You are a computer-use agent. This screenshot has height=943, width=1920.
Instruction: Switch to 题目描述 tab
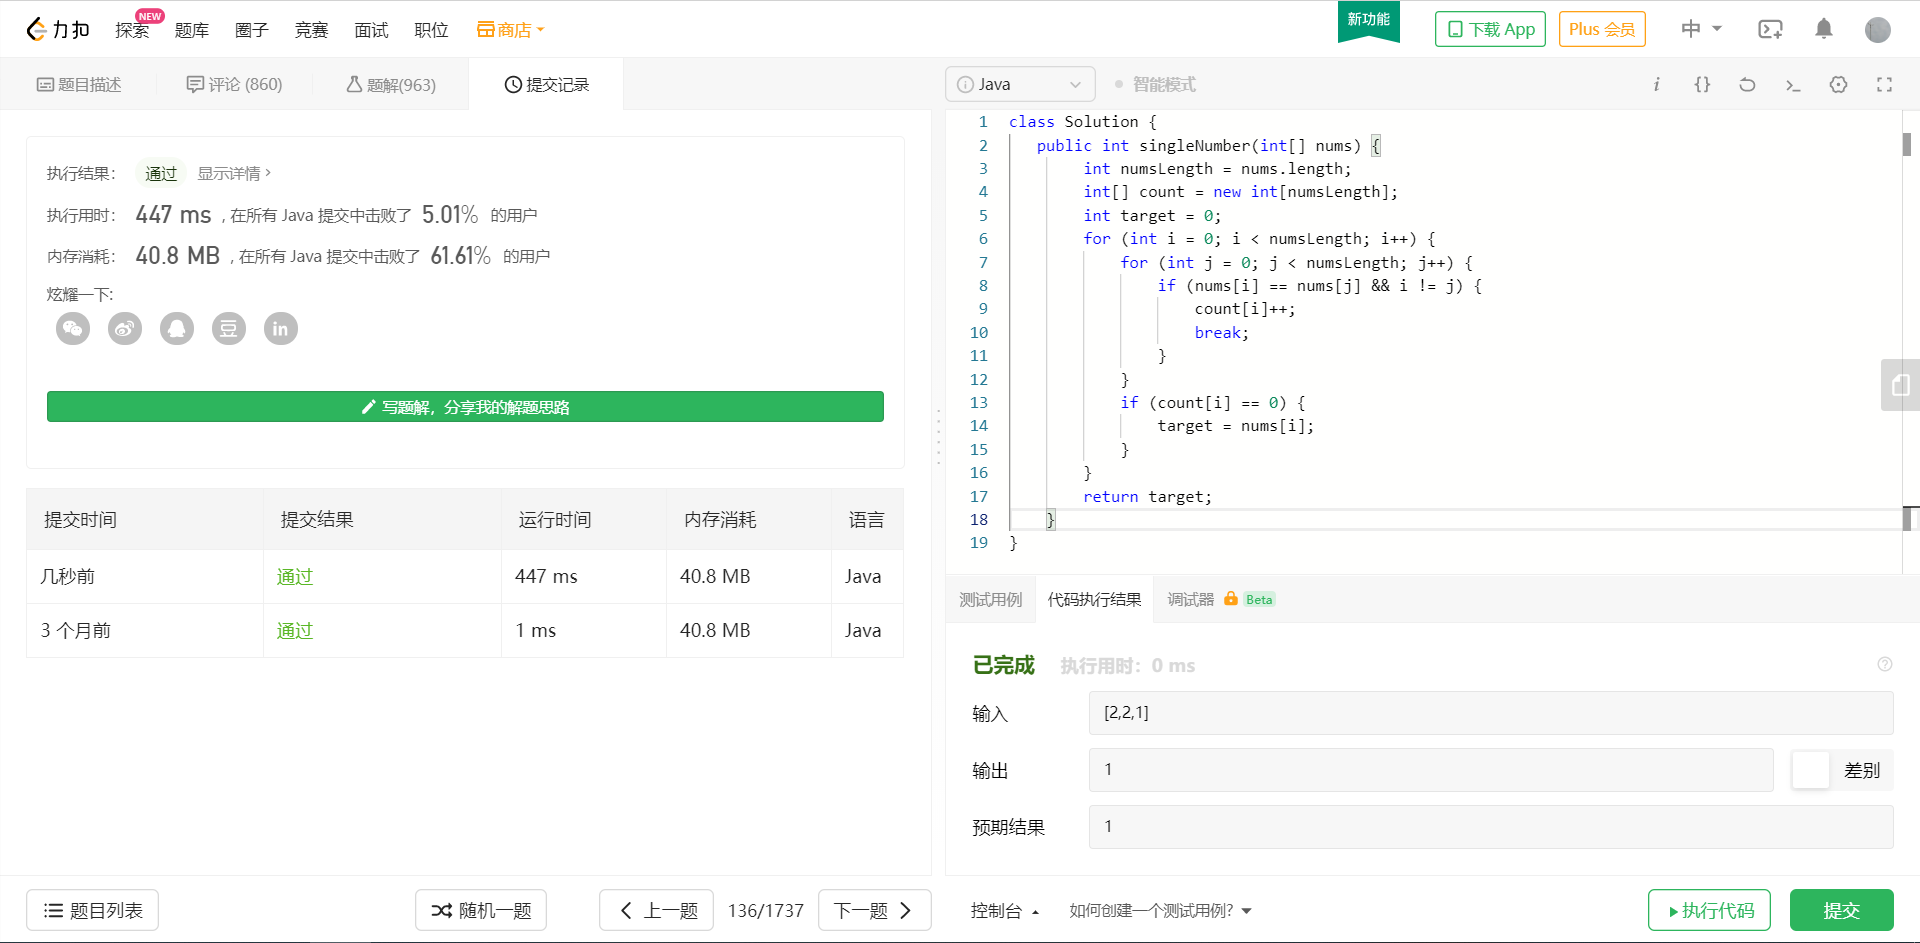(79, 84)
